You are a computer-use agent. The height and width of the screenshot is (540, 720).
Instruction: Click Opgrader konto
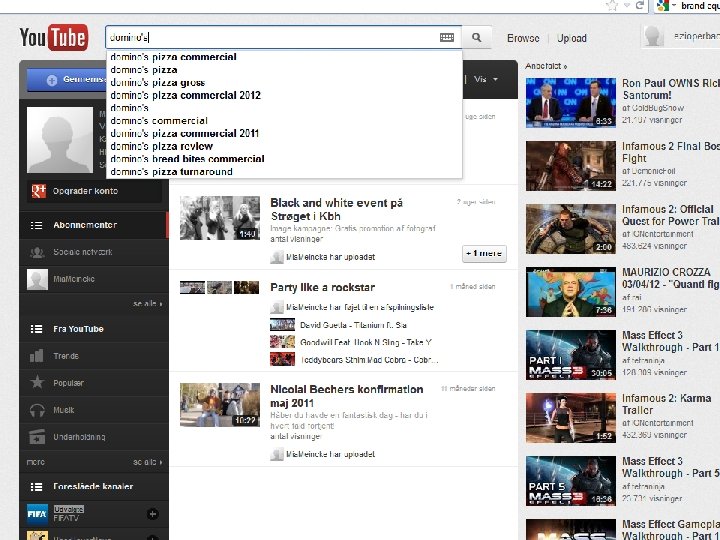(85, 191)
